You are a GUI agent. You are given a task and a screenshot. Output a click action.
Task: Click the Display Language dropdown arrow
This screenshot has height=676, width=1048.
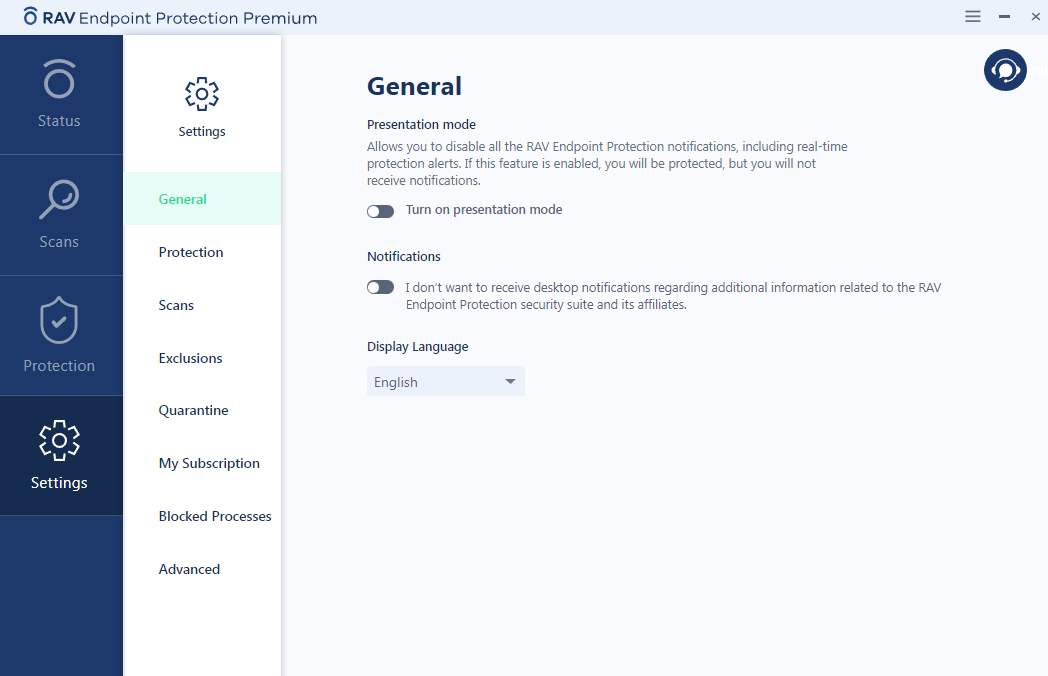(510, 382)
